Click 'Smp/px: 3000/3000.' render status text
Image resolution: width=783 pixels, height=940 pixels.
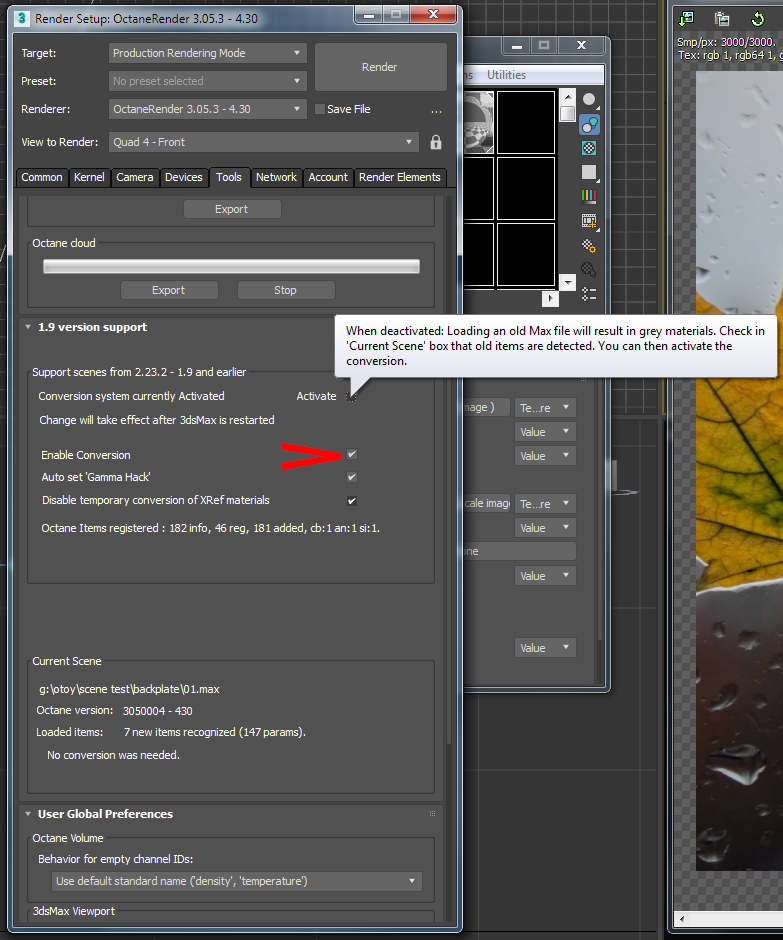pyautogui.click(x=727, y=43)
